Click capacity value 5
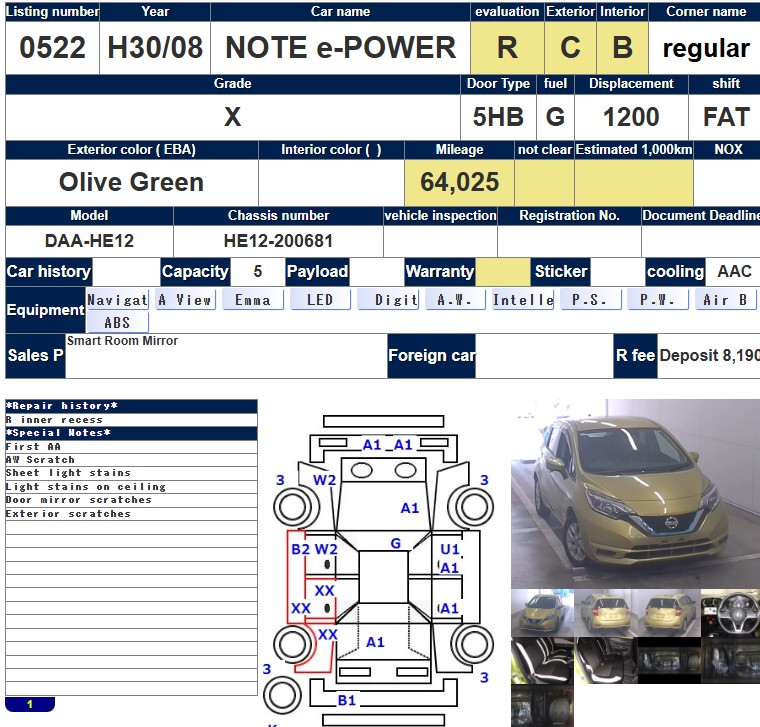 (258, 271)
